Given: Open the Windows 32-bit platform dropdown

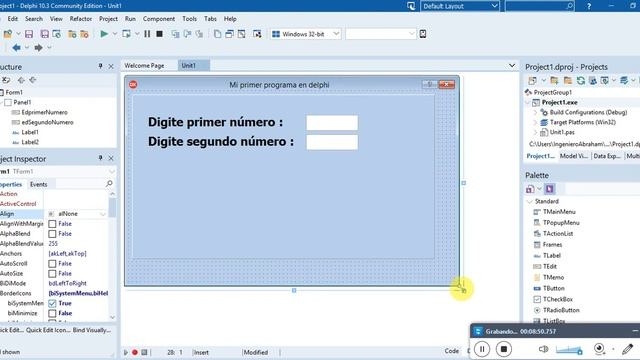Looking at the screenshot, I should click(336, 34).
